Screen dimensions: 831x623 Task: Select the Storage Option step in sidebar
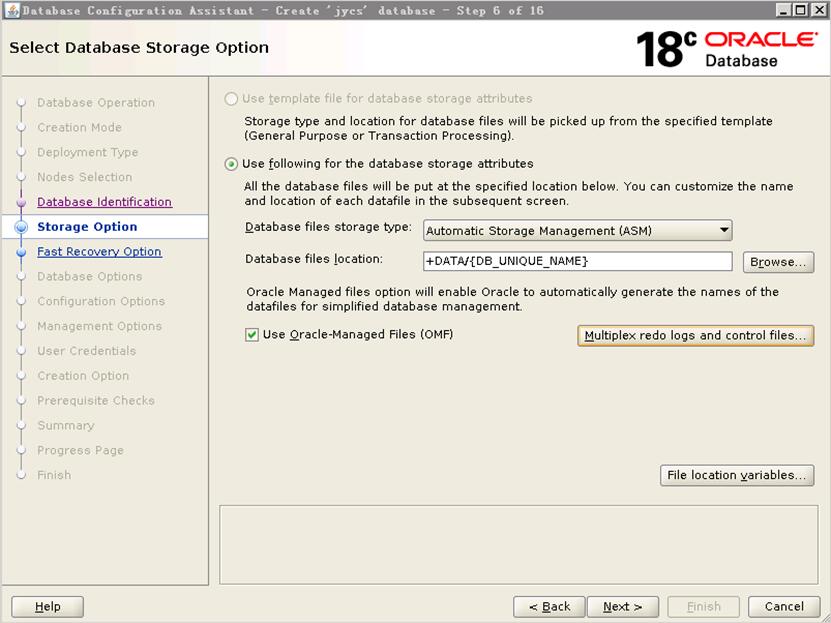click(x=87, y=227)
